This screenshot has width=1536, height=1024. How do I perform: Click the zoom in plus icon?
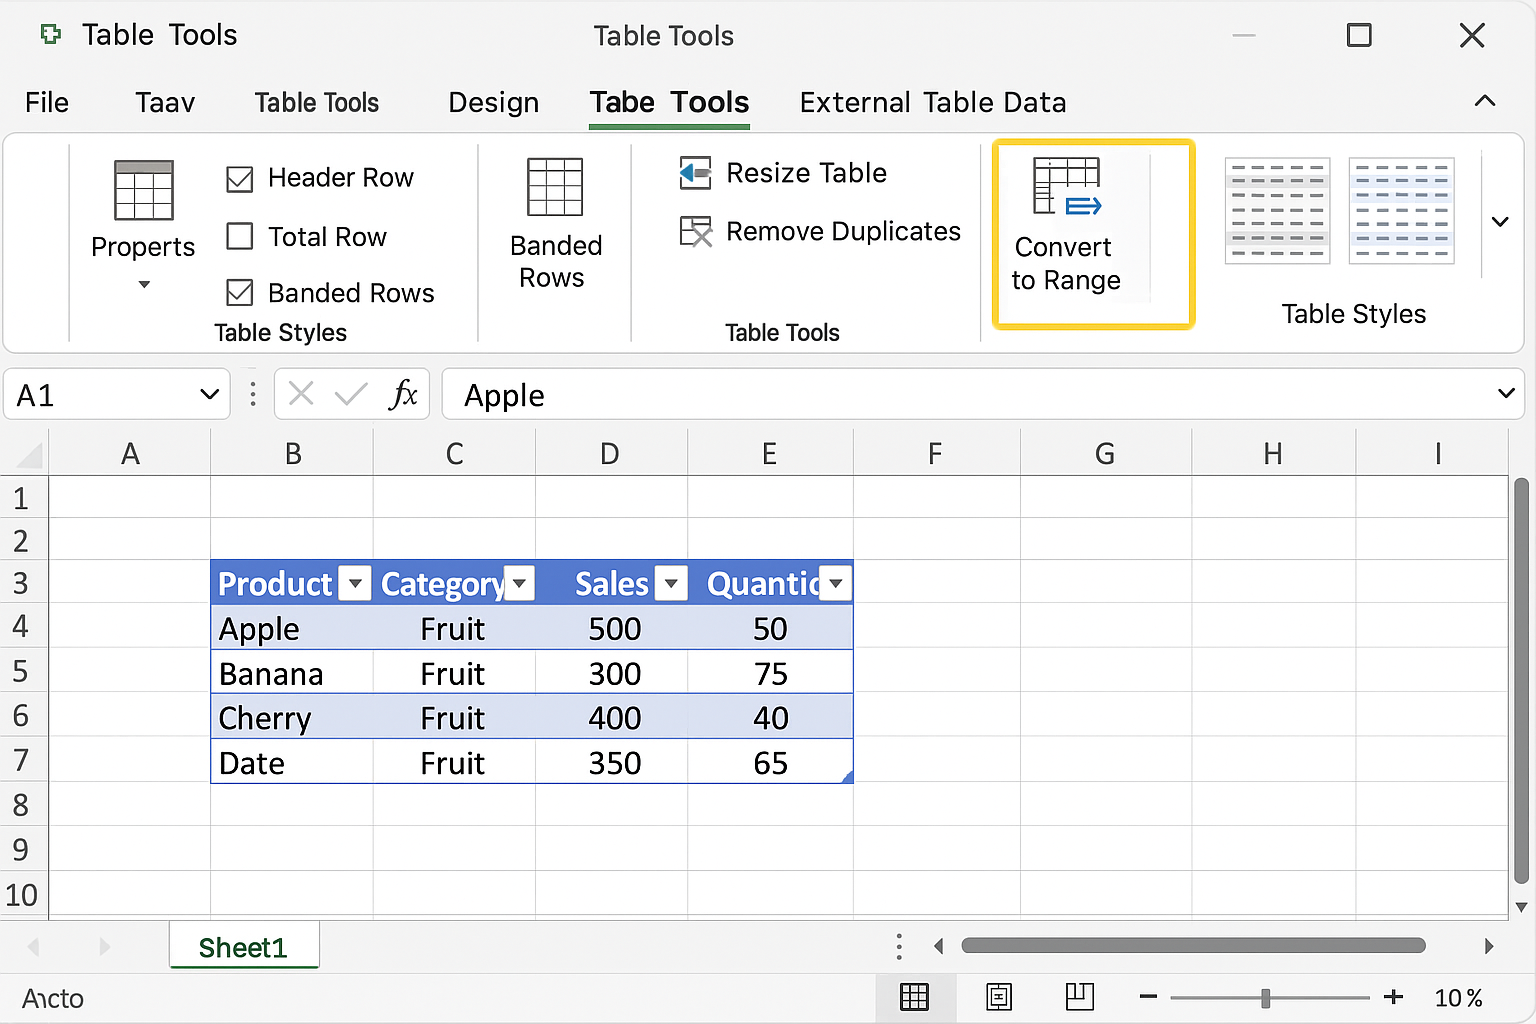pos(1393,997)
